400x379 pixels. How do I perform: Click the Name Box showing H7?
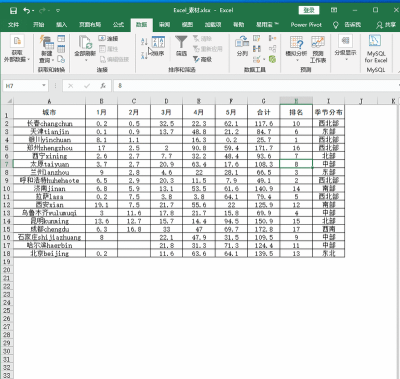[x=22, y=86]
